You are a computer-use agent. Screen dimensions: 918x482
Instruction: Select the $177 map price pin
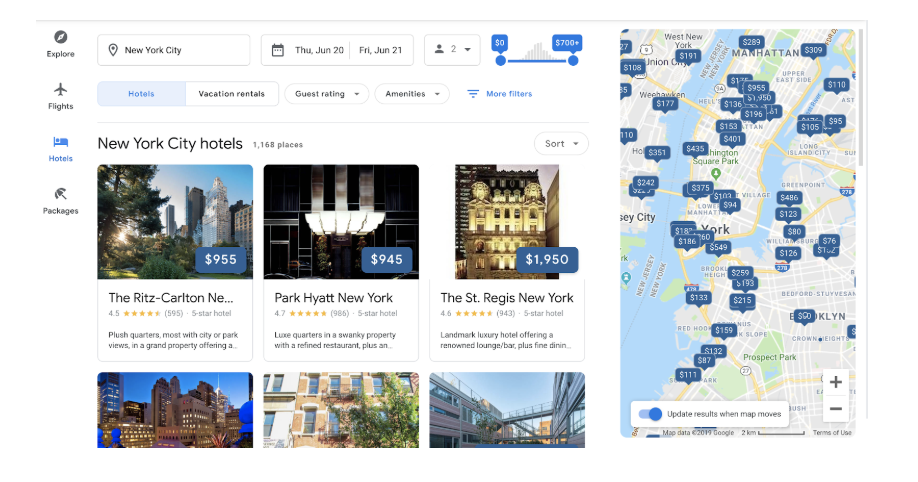tap(665, 104)
